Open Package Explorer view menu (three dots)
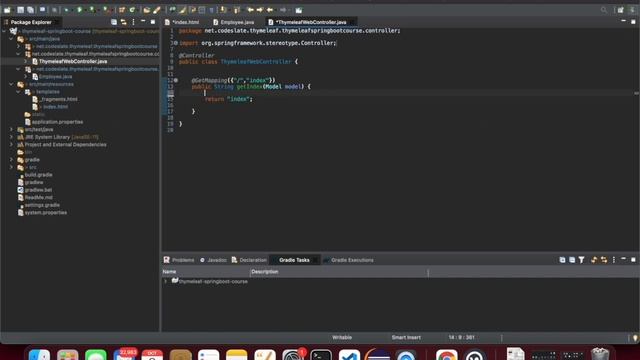Image resolution: width=640 pixels, height=360 pixels. 133,22
